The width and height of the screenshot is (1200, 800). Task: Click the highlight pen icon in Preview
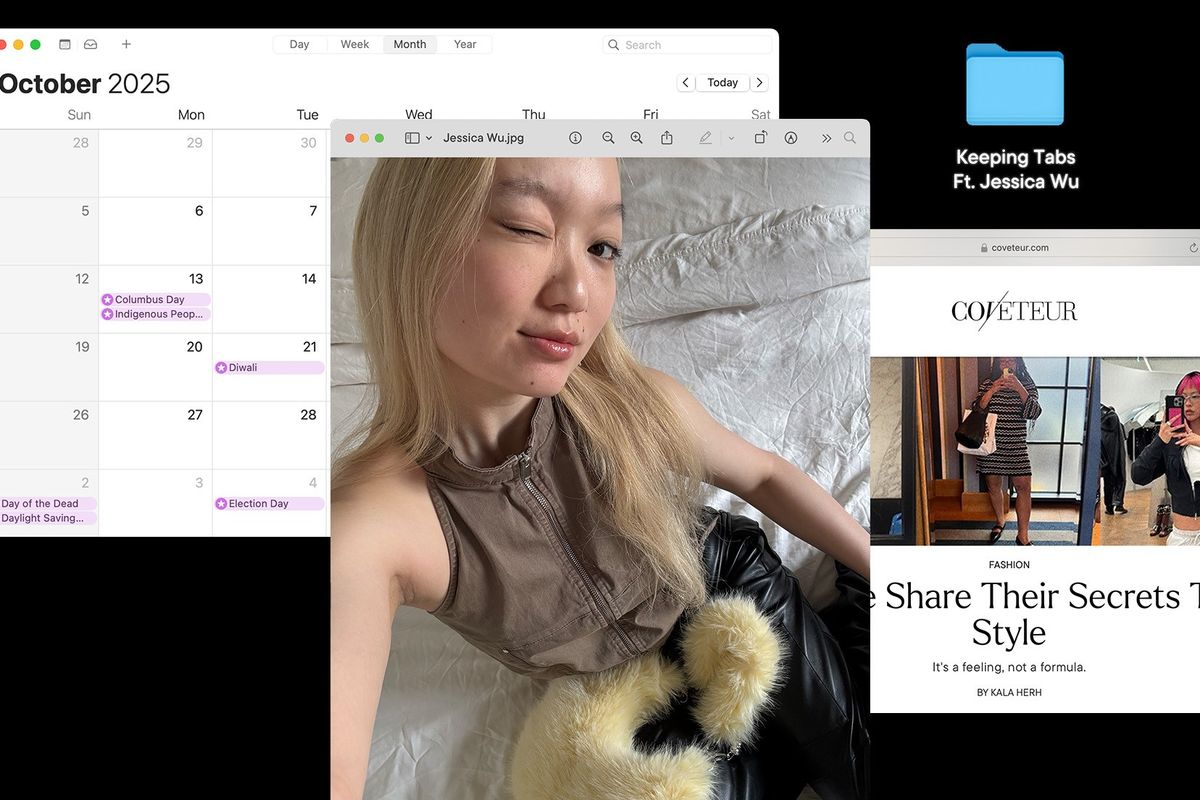[705, 138]
